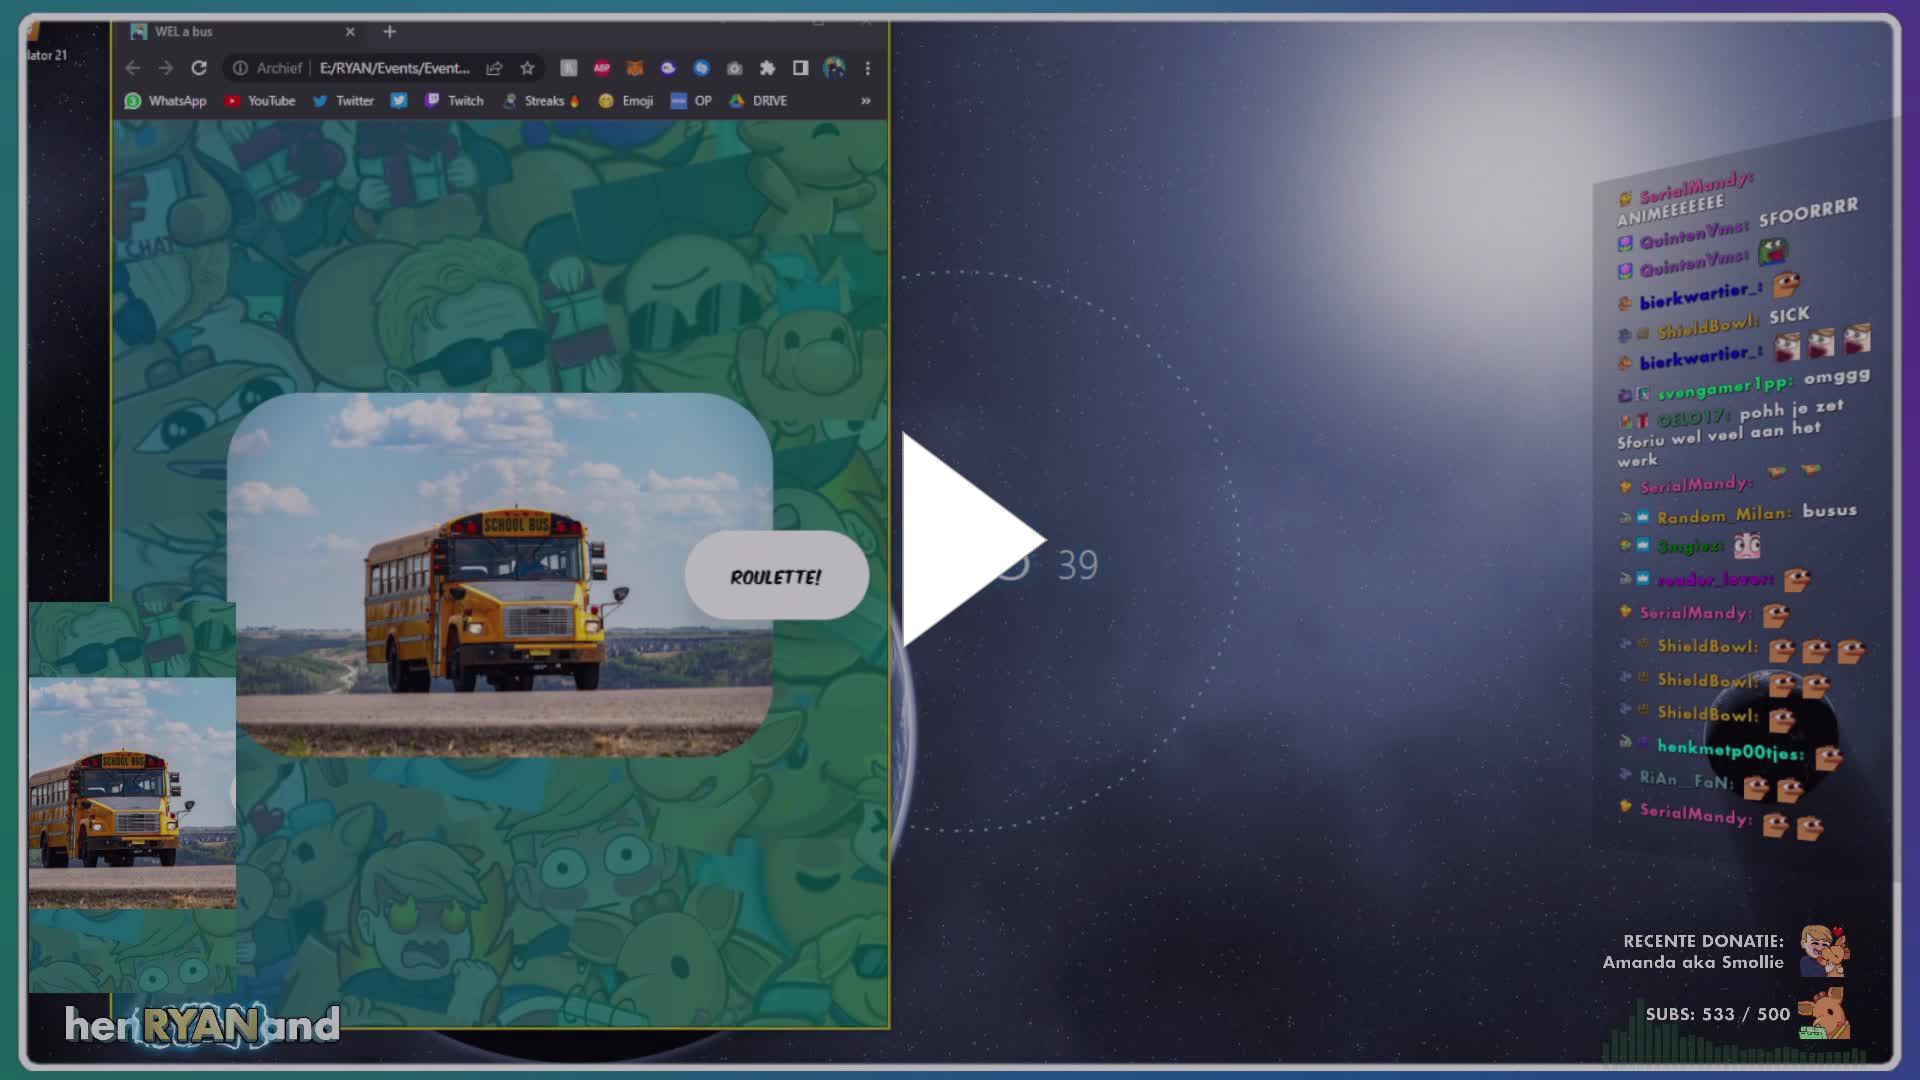Click the browser profile avatar icon

[833, 68]
